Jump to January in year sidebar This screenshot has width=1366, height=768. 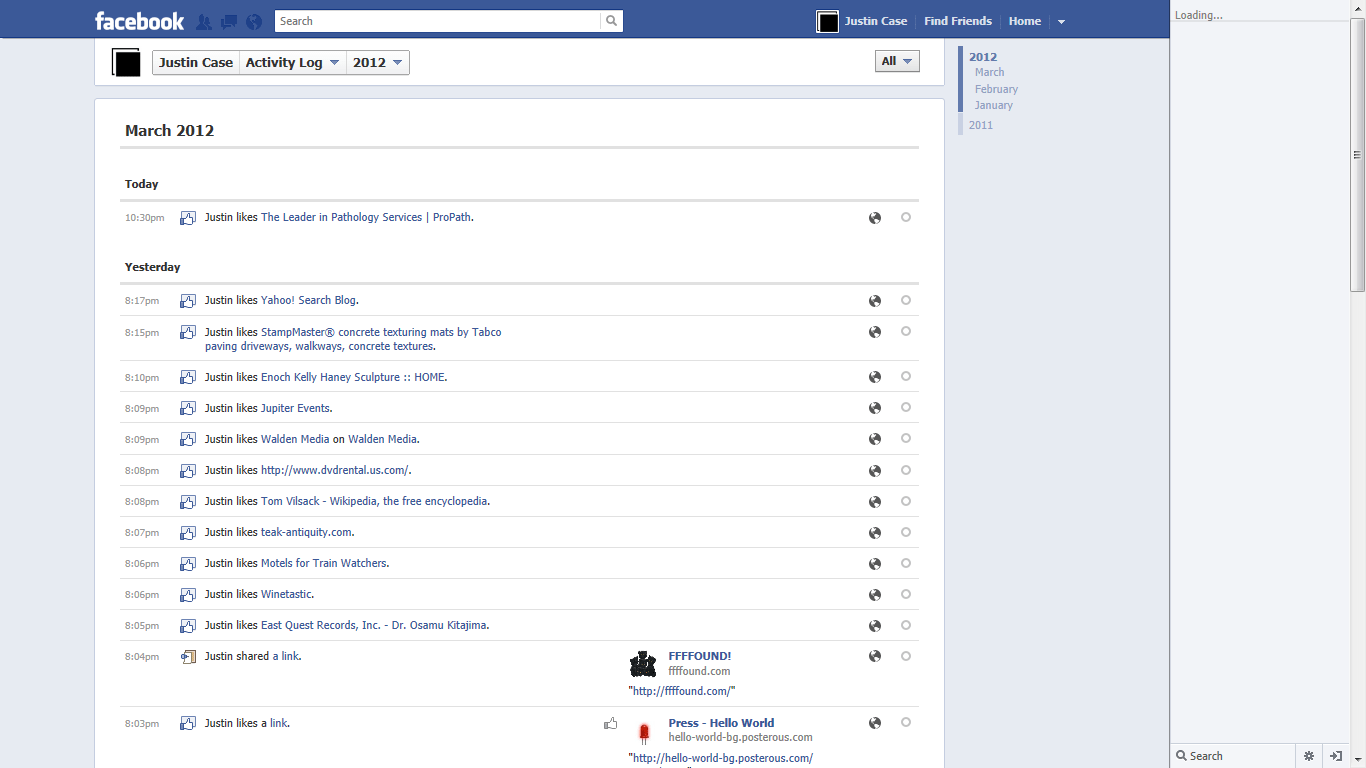coord(994,105)
